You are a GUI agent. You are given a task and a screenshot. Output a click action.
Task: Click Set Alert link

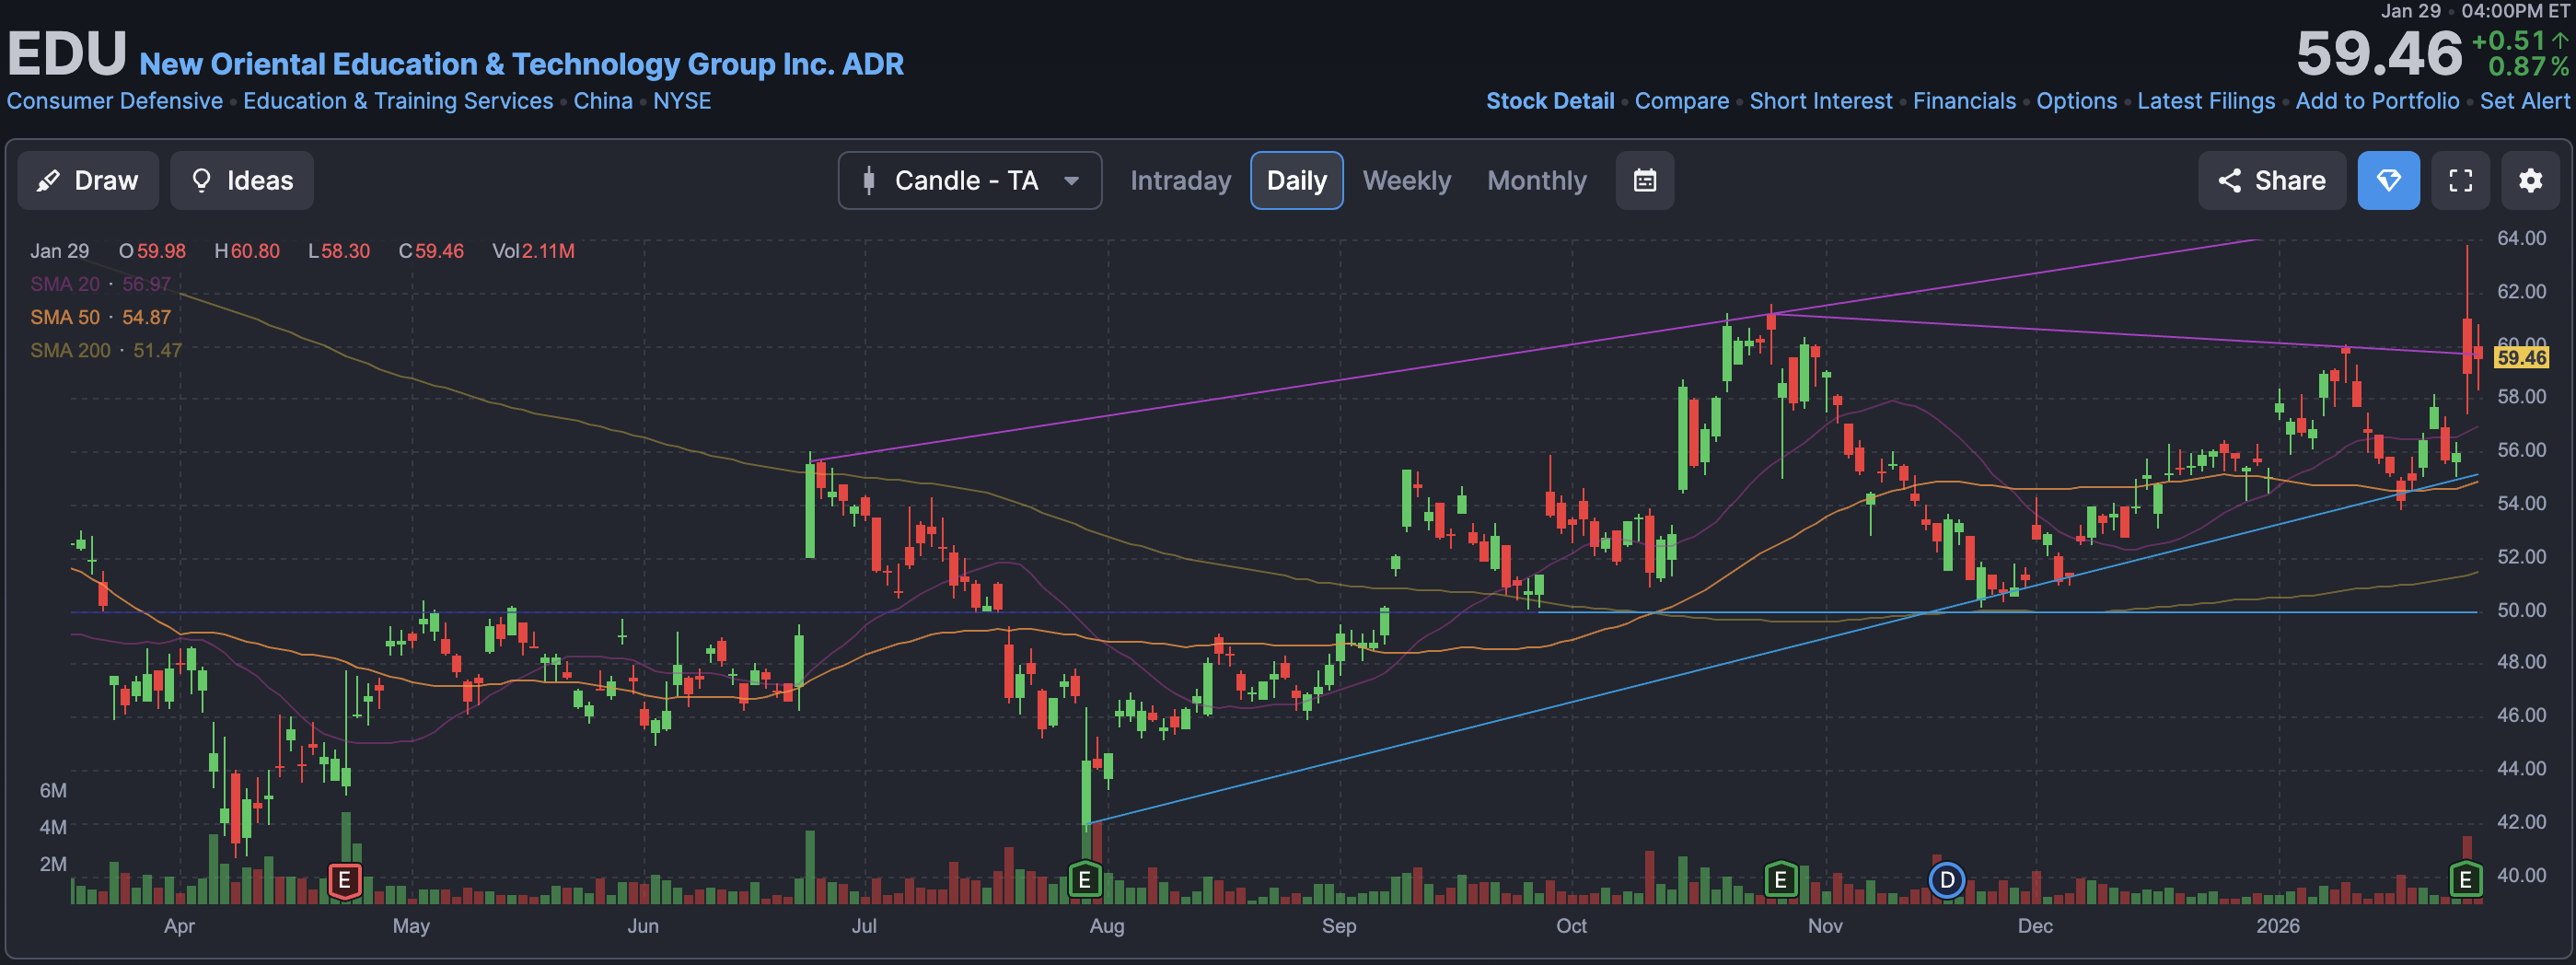click(x=2524, y=101)
